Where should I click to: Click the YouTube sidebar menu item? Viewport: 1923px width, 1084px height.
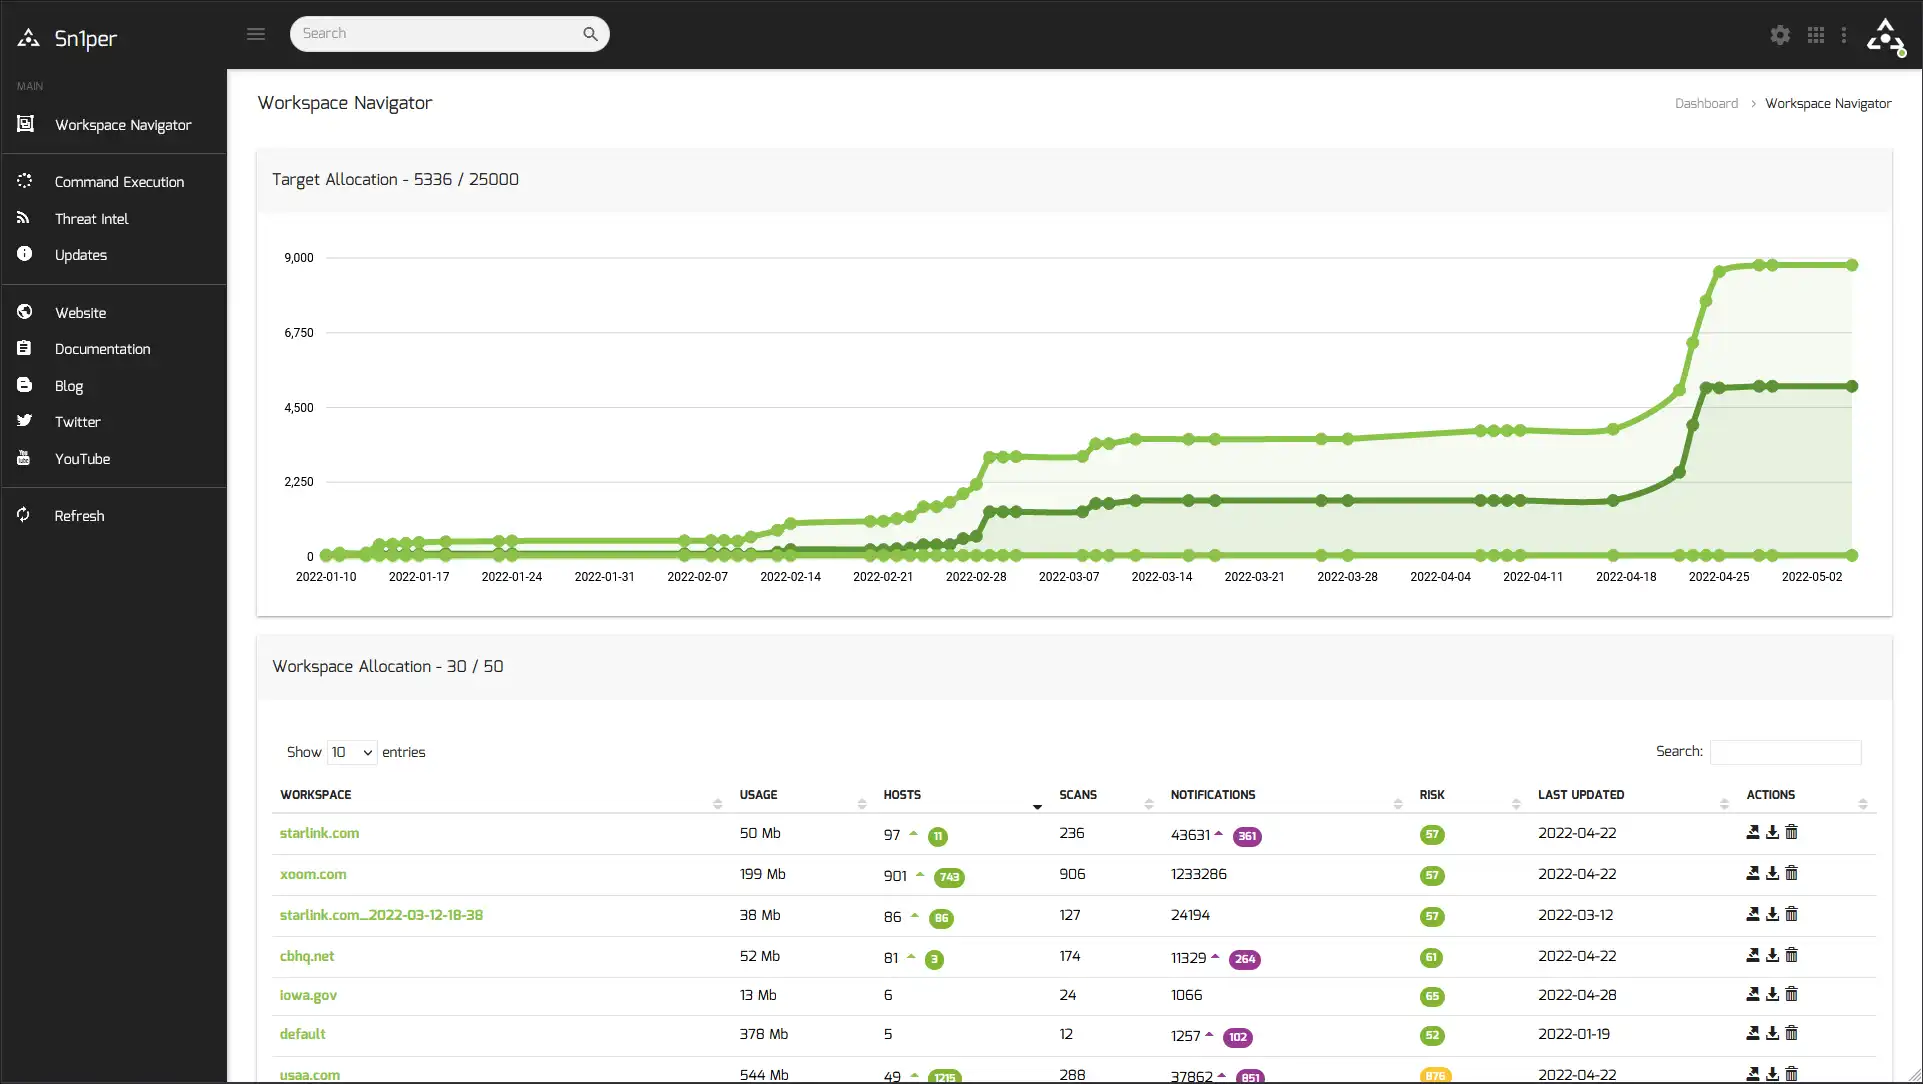[82, 459]
